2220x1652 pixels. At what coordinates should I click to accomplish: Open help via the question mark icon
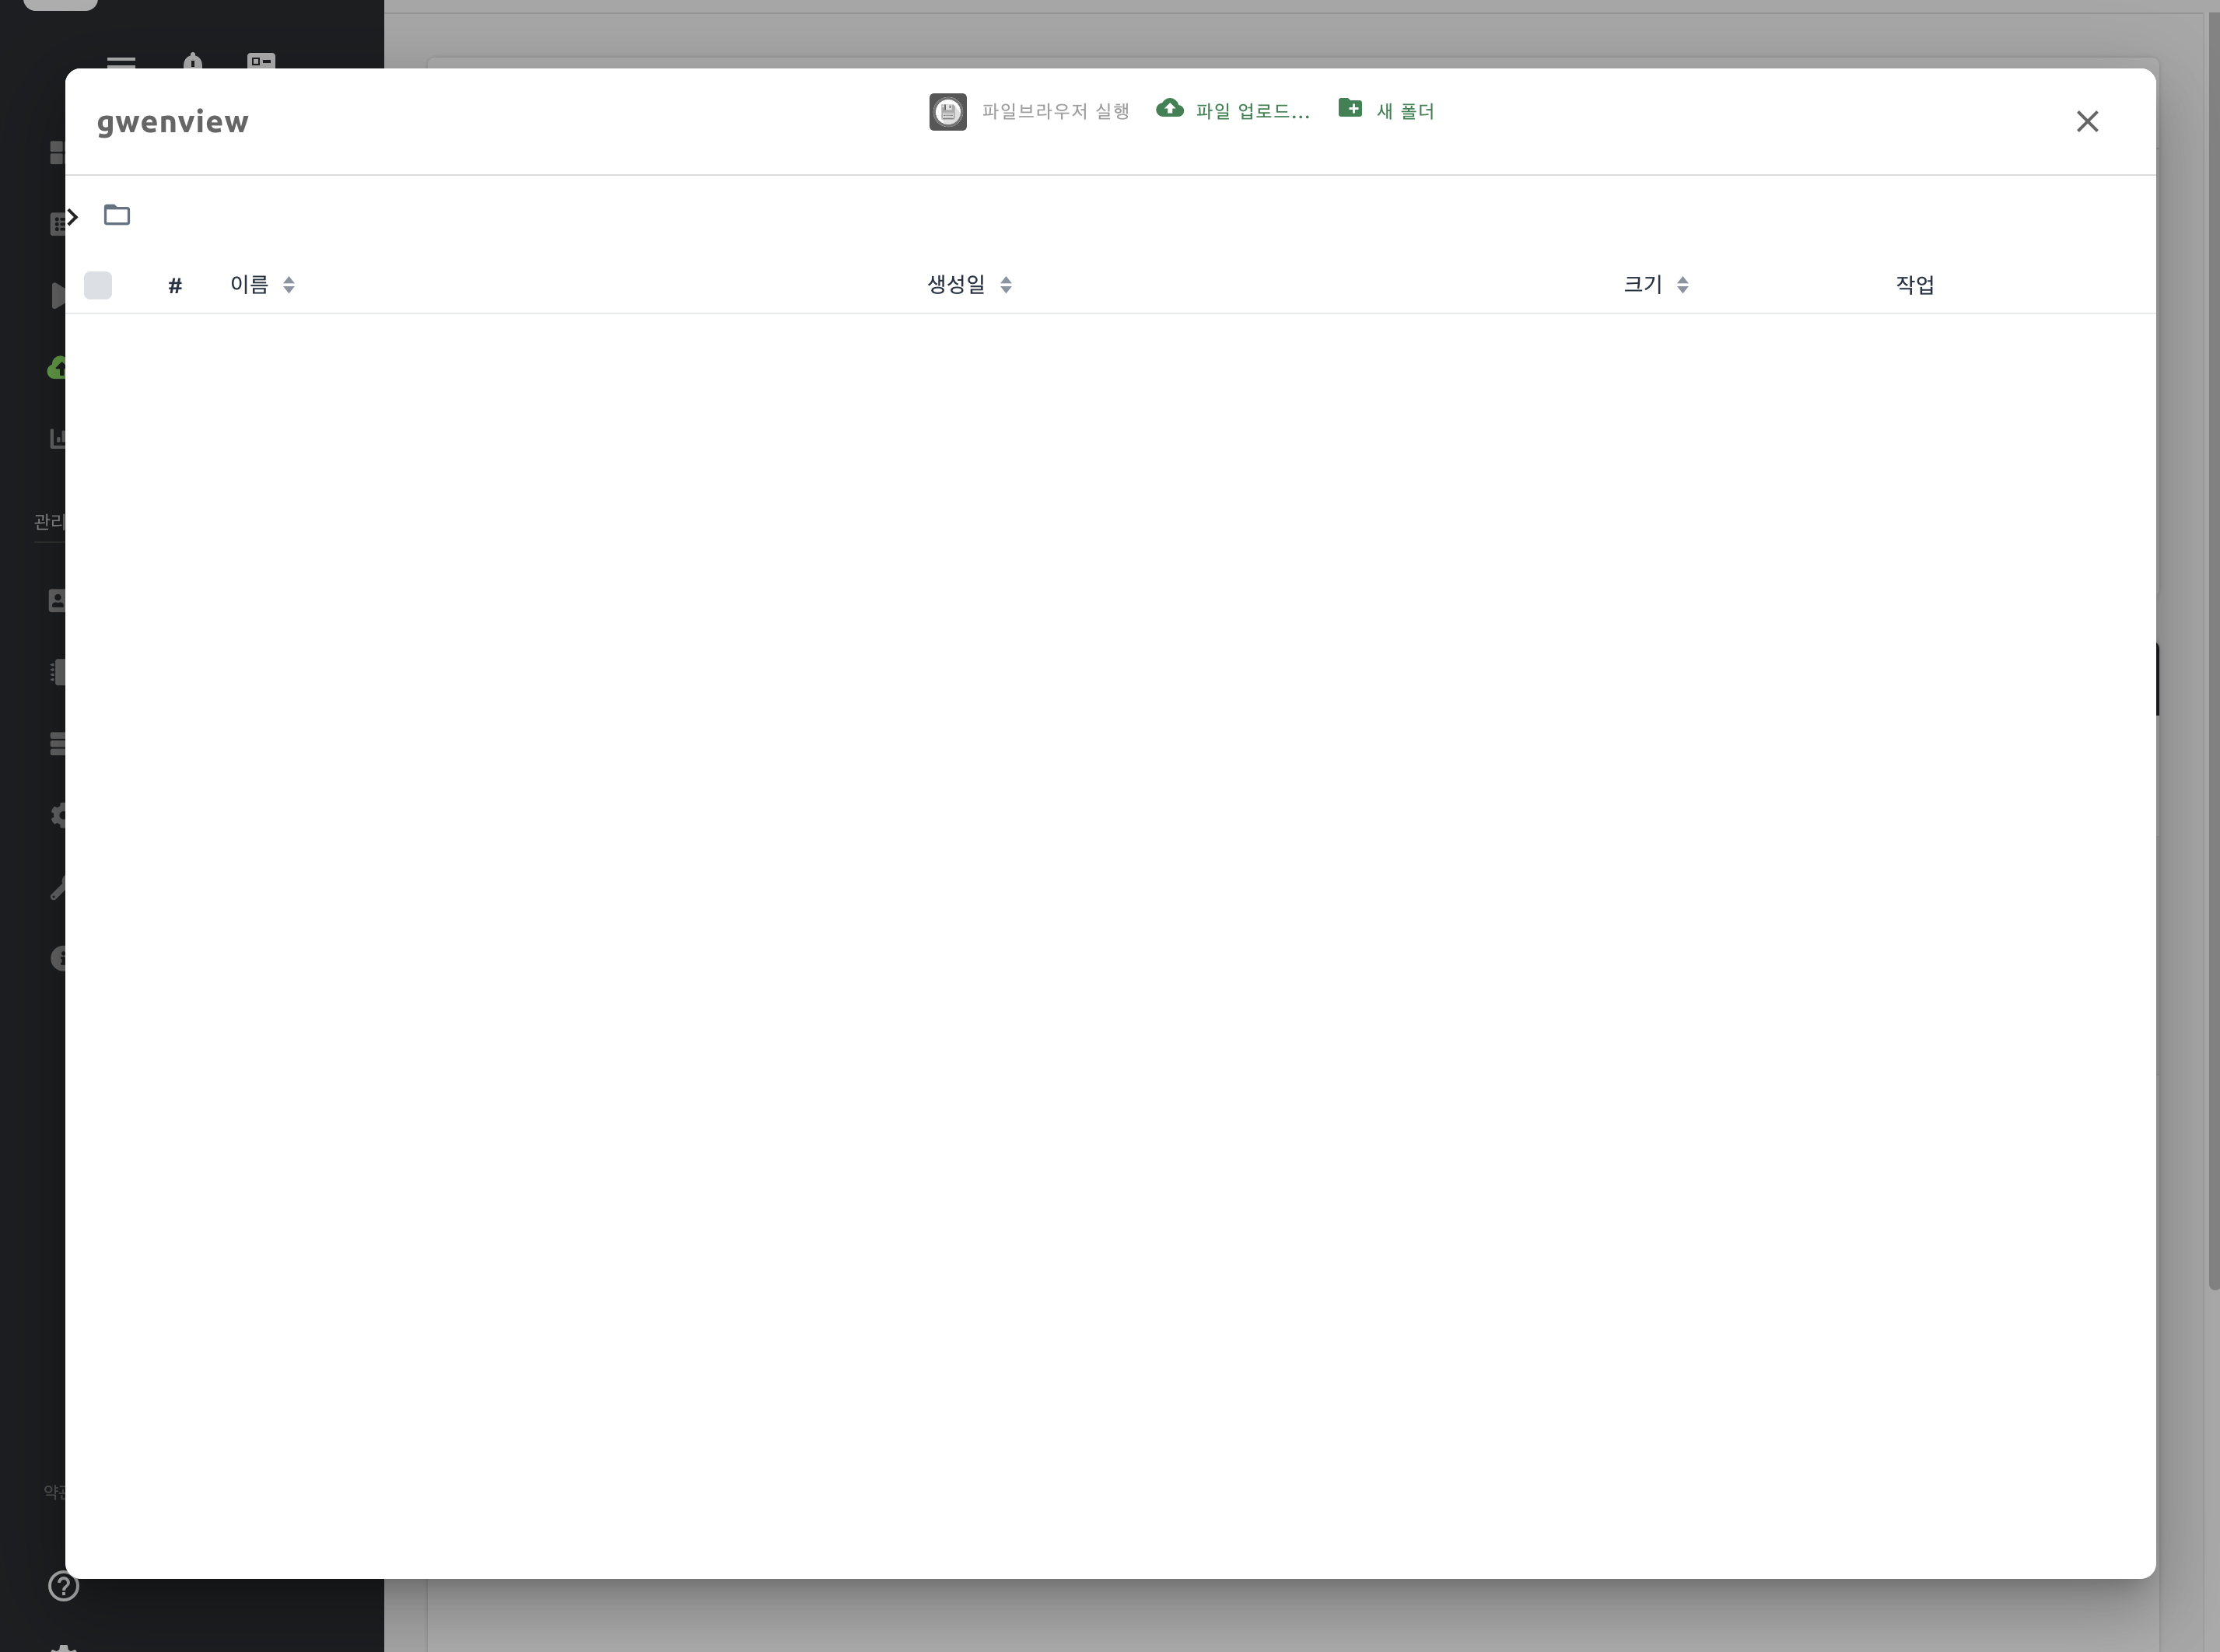(63, 1586)
